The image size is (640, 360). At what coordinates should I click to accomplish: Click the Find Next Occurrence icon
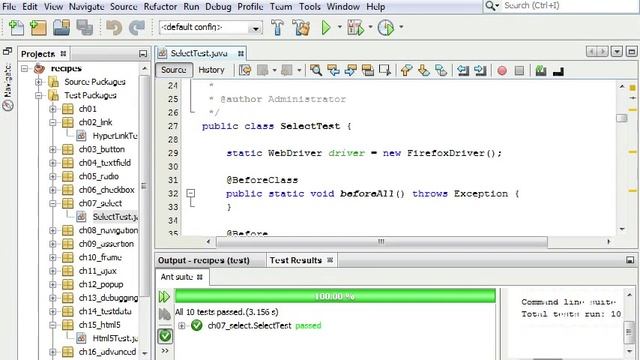click(x=351, y=71)
